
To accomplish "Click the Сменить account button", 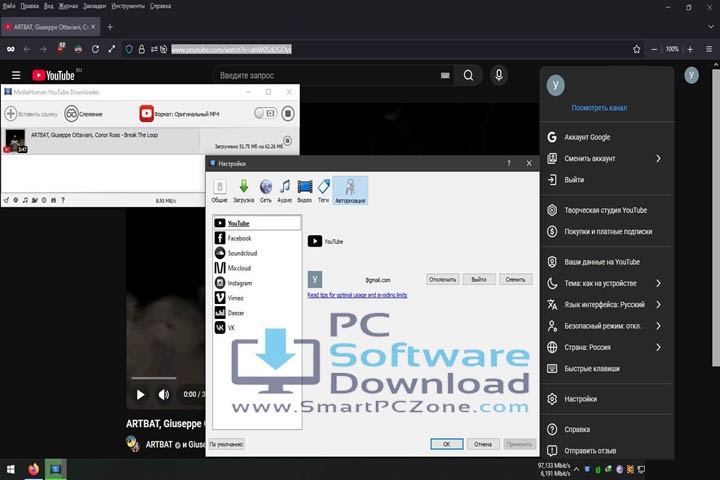I will (515, 279).
